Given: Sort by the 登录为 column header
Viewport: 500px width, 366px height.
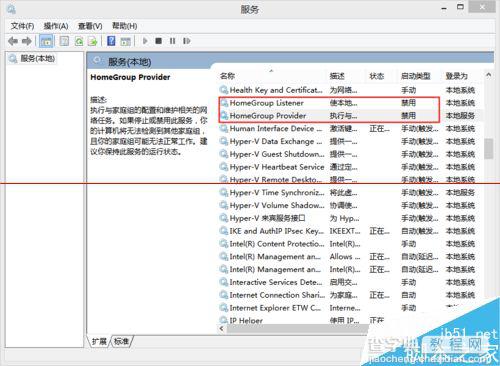Looking at the screenshot, I should (x=457, y=76).
